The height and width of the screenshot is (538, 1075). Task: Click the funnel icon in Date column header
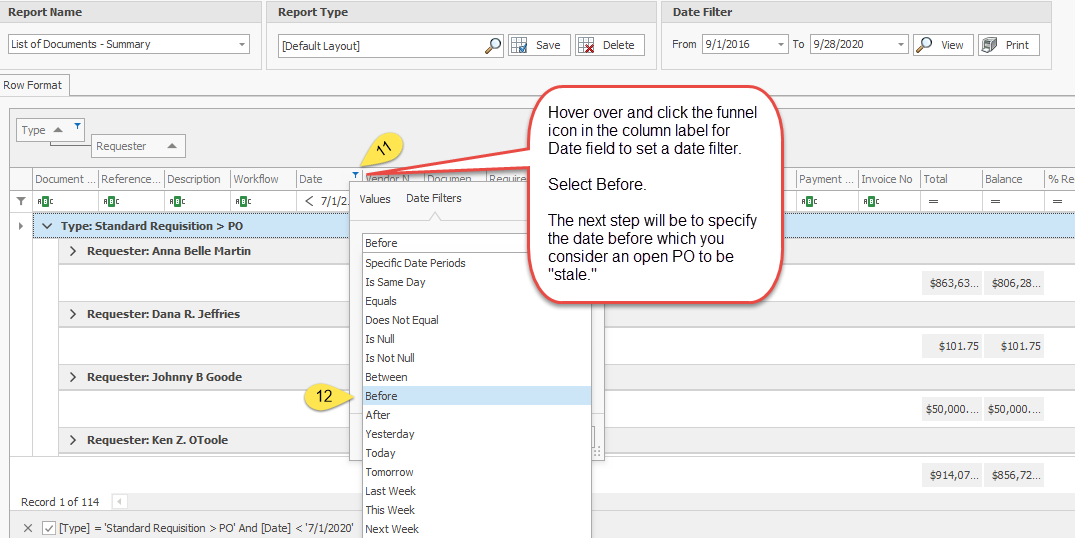coord(354,176)
